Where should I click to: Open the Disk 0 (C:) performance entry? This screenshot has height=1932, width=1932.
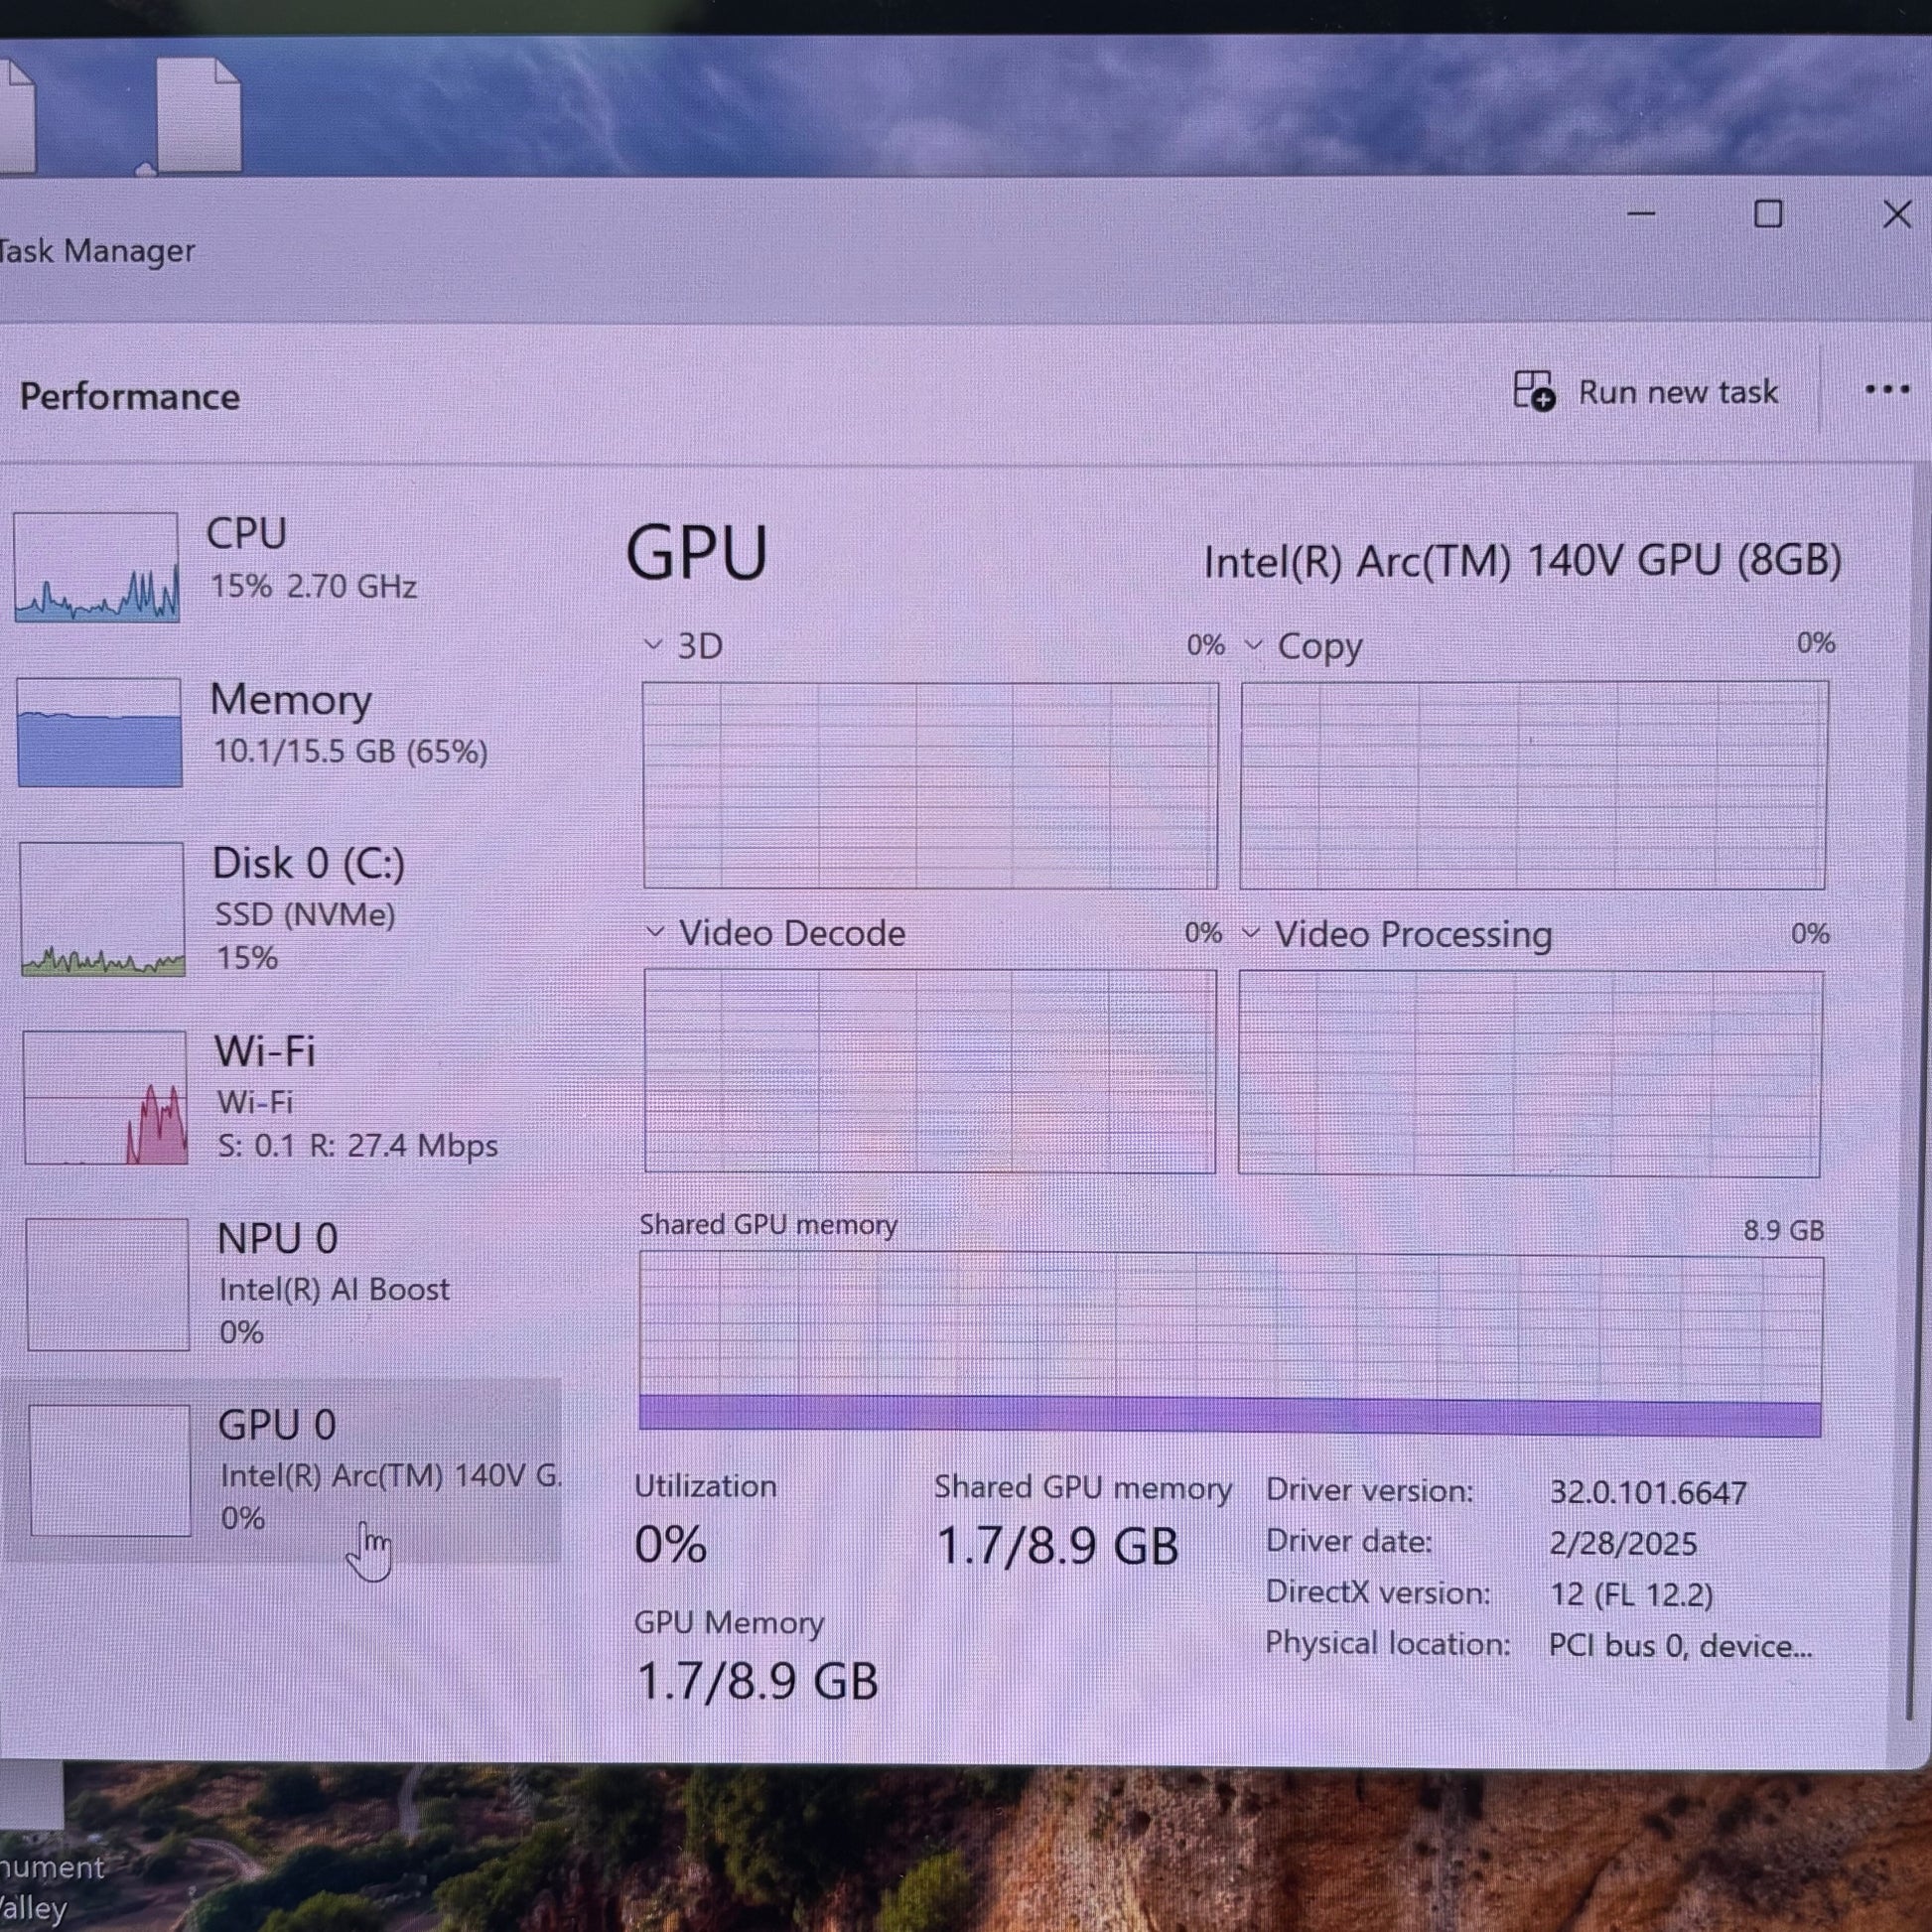click(308, 864)
